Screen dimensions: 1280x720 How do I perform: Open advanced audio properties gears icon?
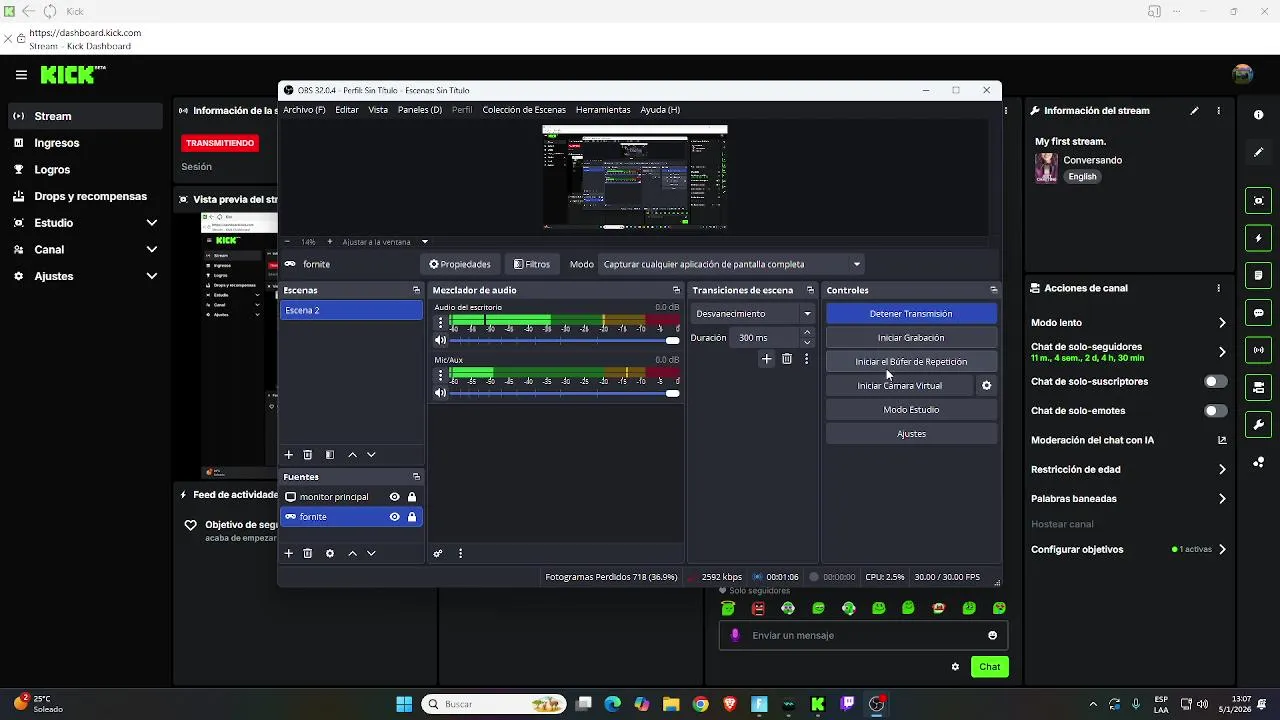coord(438,553)
